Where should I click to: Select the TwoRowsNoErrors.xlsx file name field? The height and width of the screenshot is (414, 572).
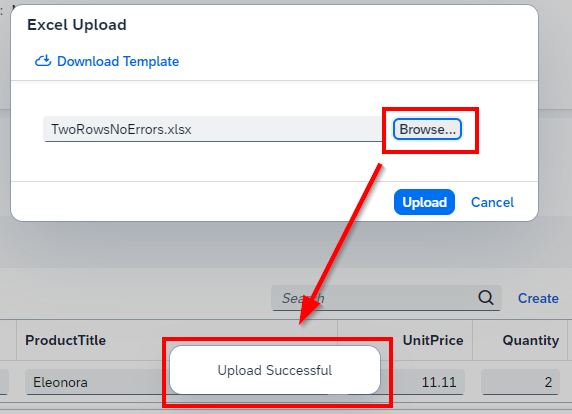pyautogui.click(x=213, y=129)
